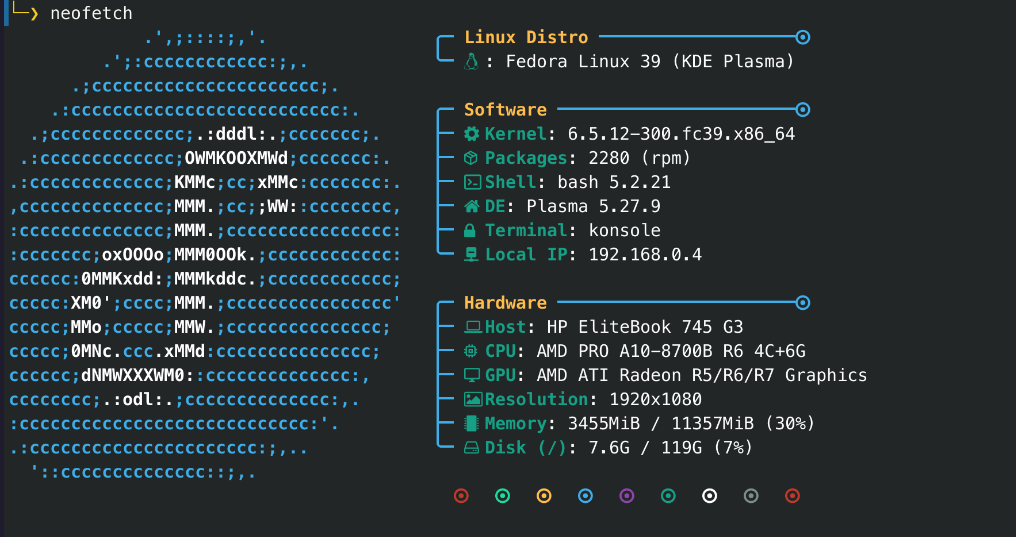This screenshot has height=537, width=1016.
Task: Click the gear icon next to Kernel
Action: [x=472, y=134]
